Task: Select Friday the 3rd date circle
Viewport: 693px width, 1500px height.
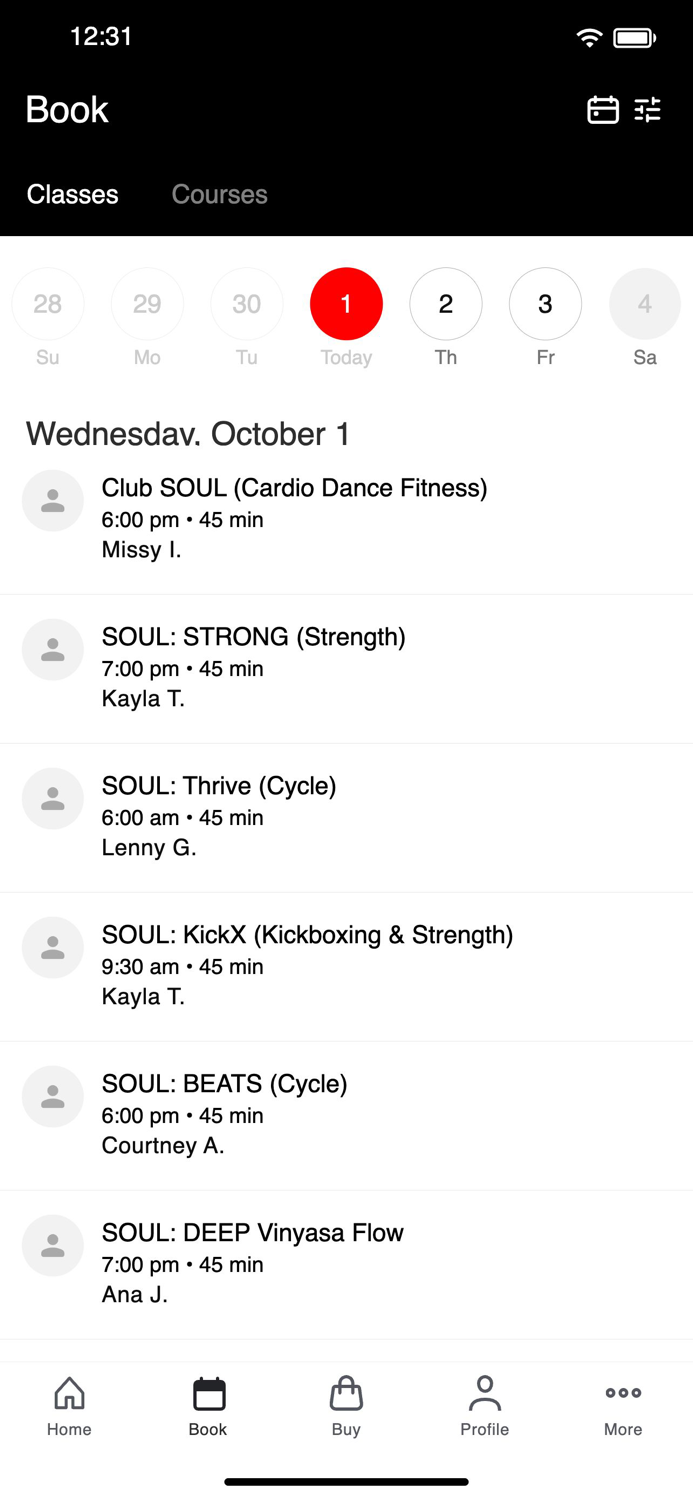Action: coord(545,303)
